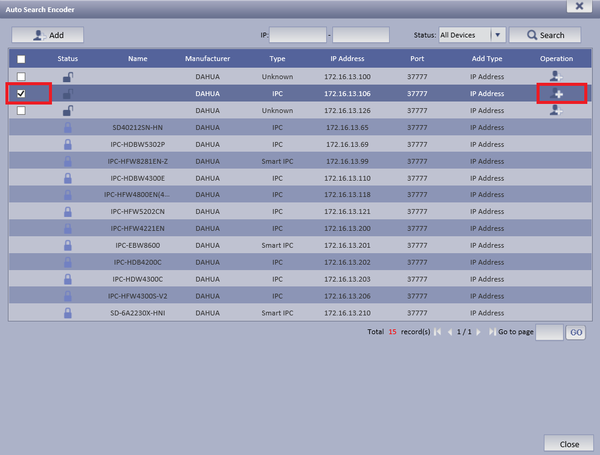Sort by the IP Address column header
The width and height of the screenshot is (600, 455).
pyautogui.click(x=347, y=59)
